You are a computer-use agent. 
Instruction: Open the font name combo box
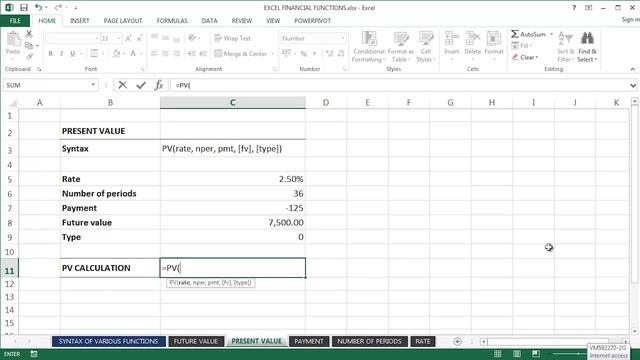[72, 38]
